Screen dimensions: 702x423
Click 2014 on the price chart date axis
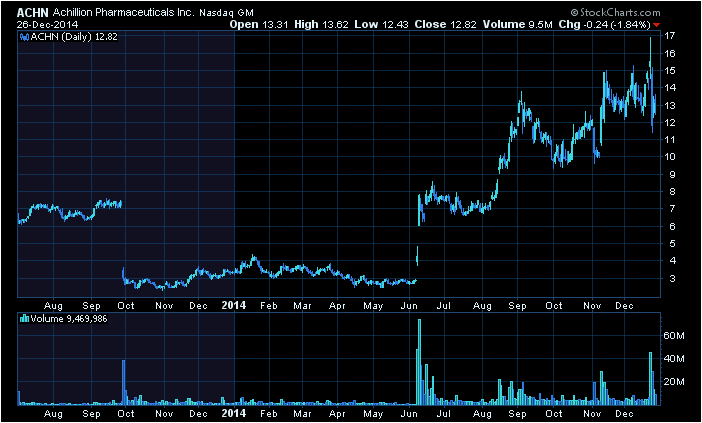pyautogui.click(x=234, y=305)
